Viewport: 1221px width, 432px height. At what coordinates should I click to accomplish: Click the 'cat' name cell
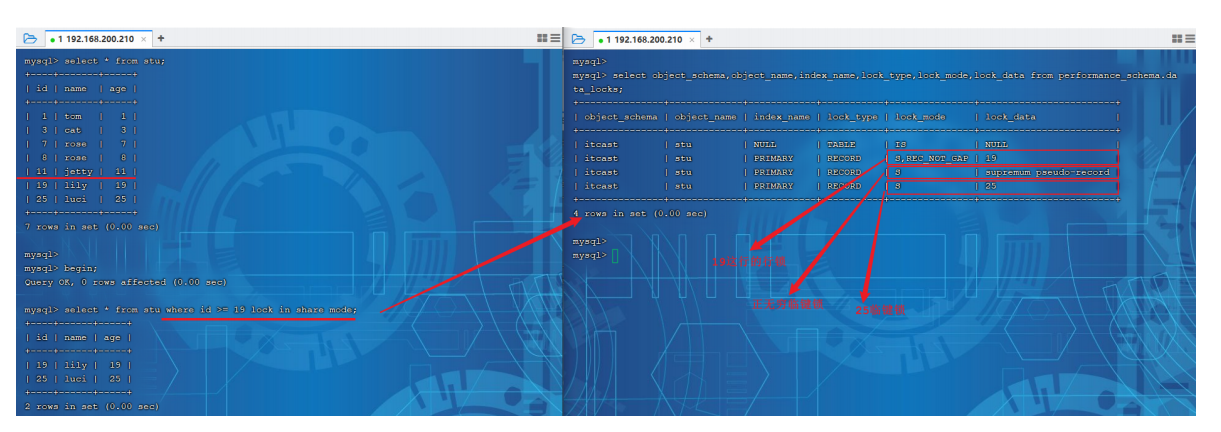coord(73,130)
